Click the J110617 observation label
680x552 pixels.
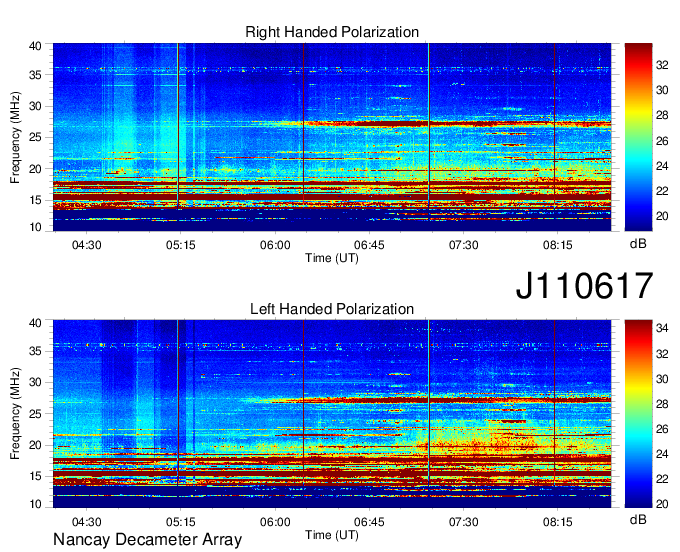pos(584,286)
